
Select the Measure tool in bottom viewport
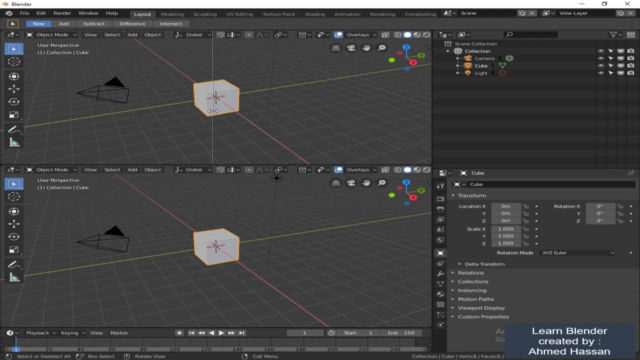[13, 278]
